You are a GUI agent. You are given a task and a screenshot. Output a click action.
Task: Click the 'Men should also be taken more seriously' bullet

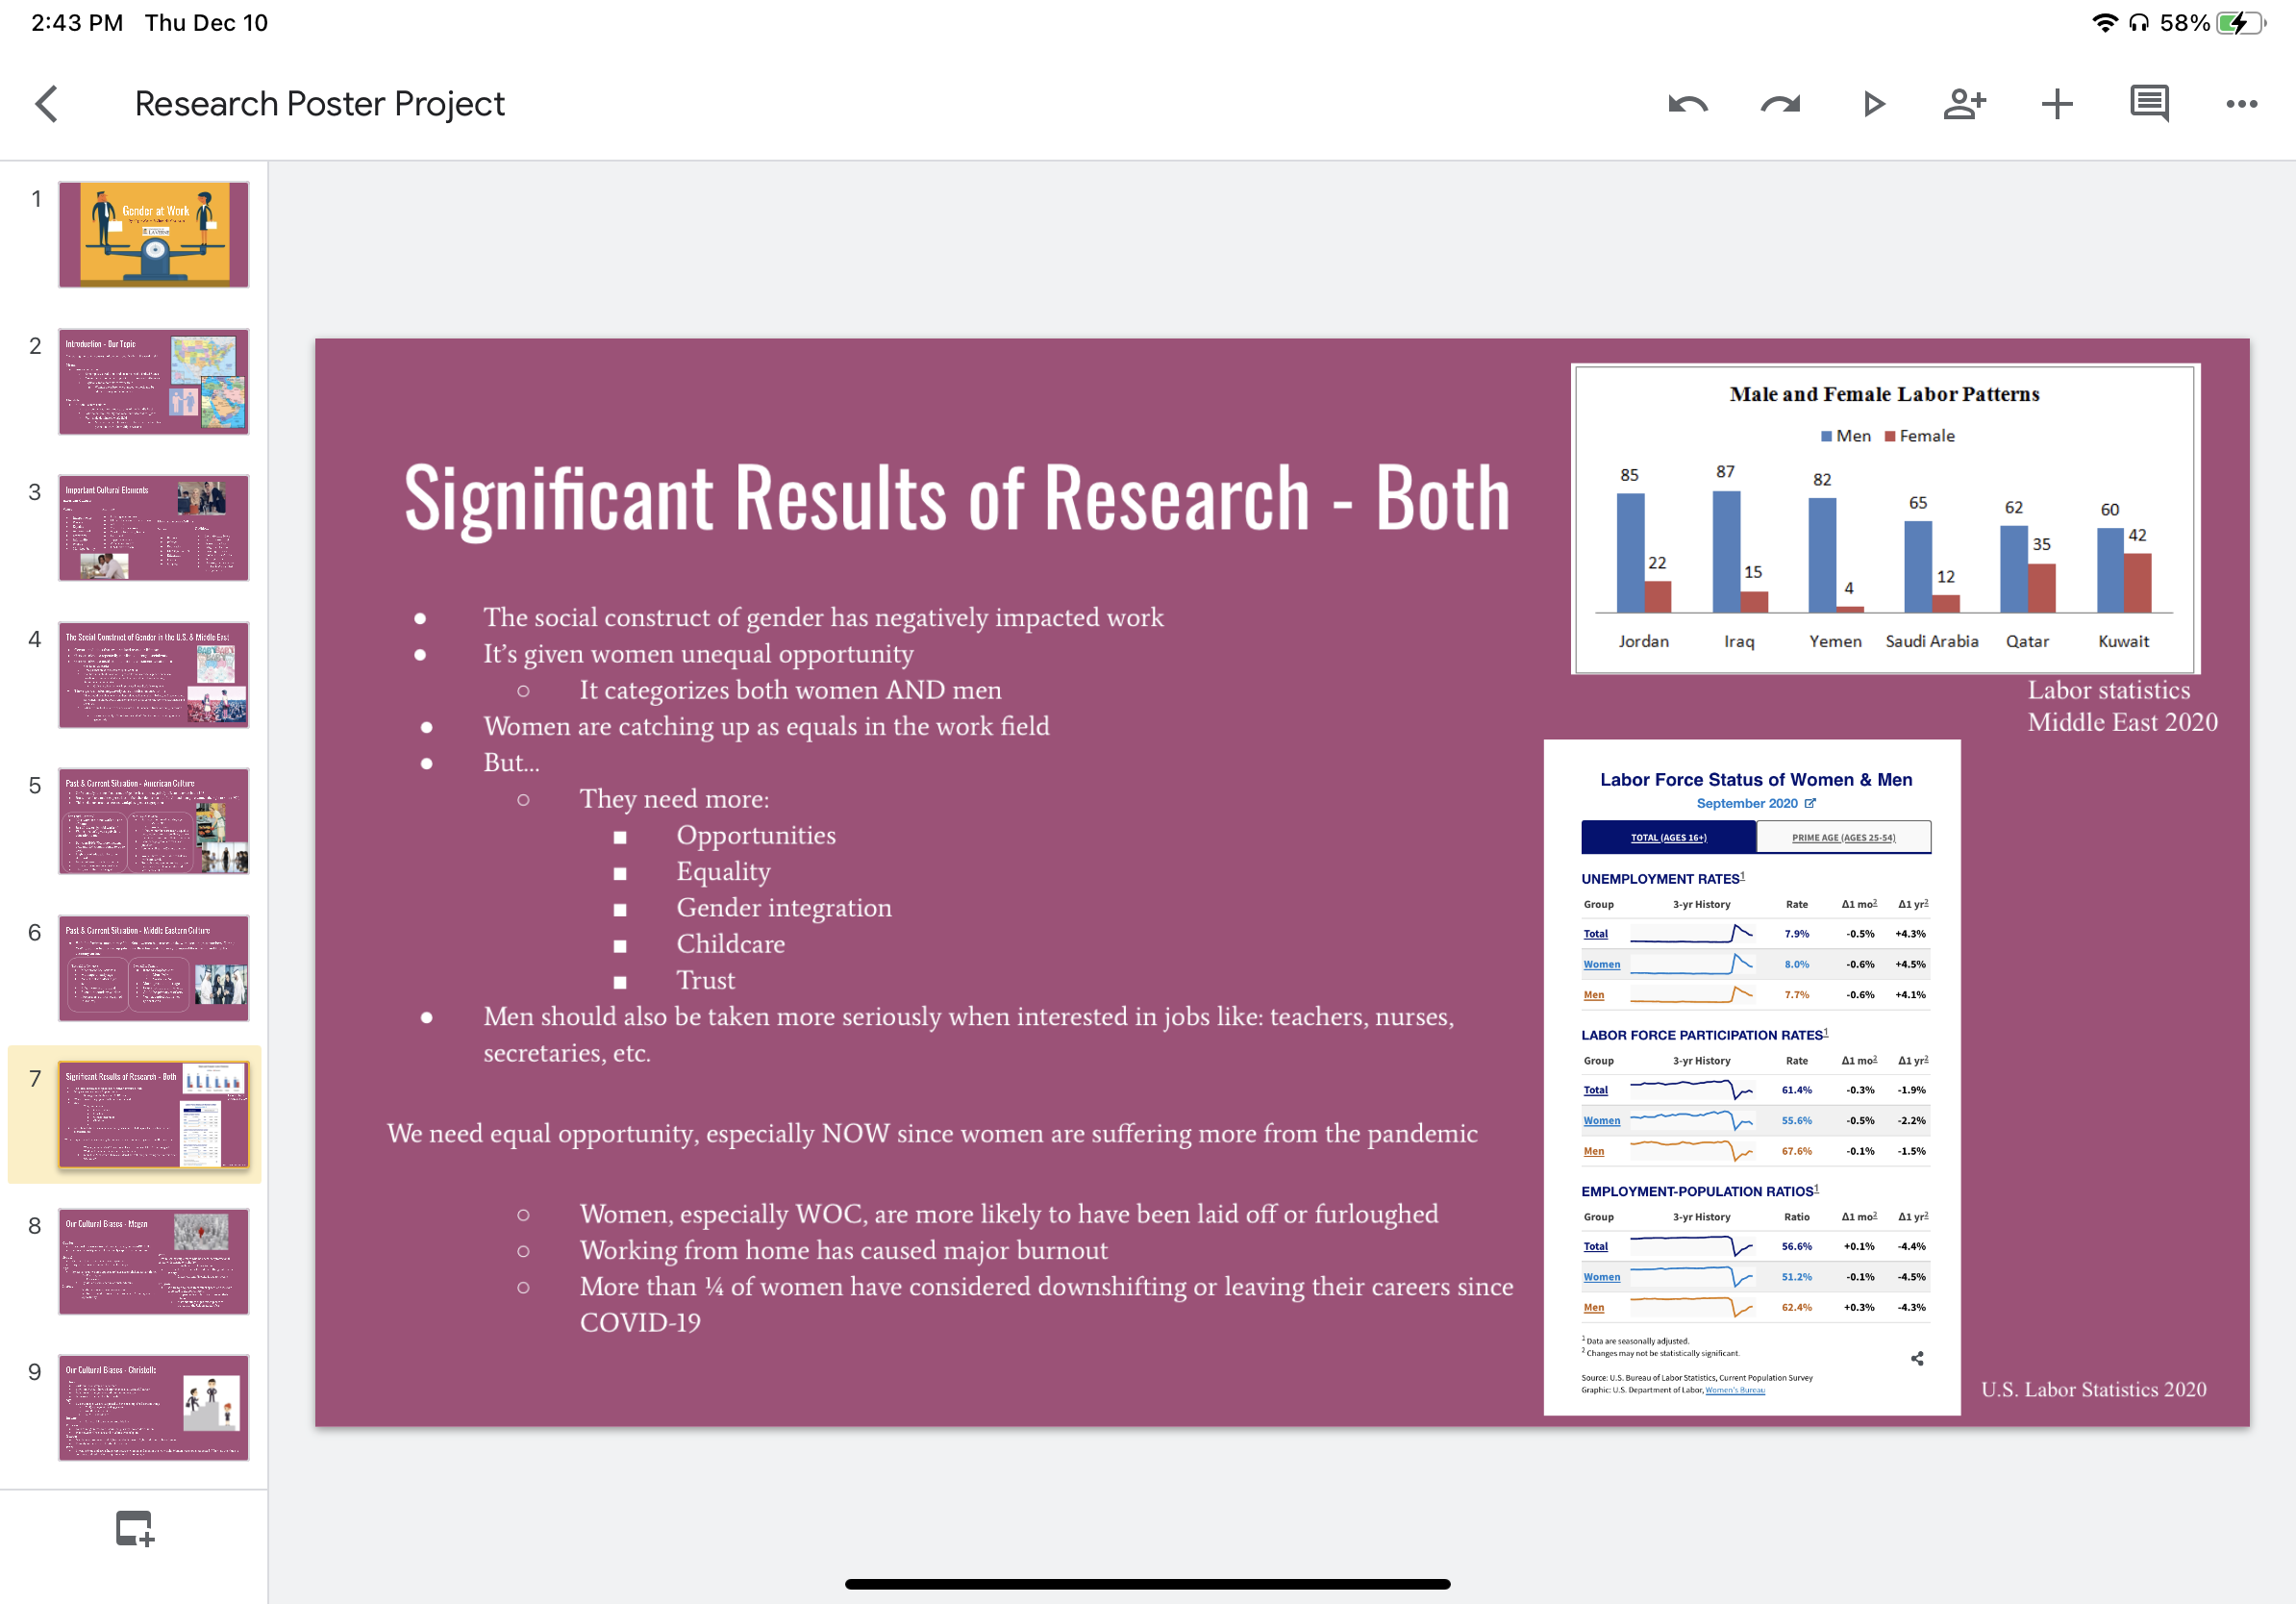(968, 1034)
